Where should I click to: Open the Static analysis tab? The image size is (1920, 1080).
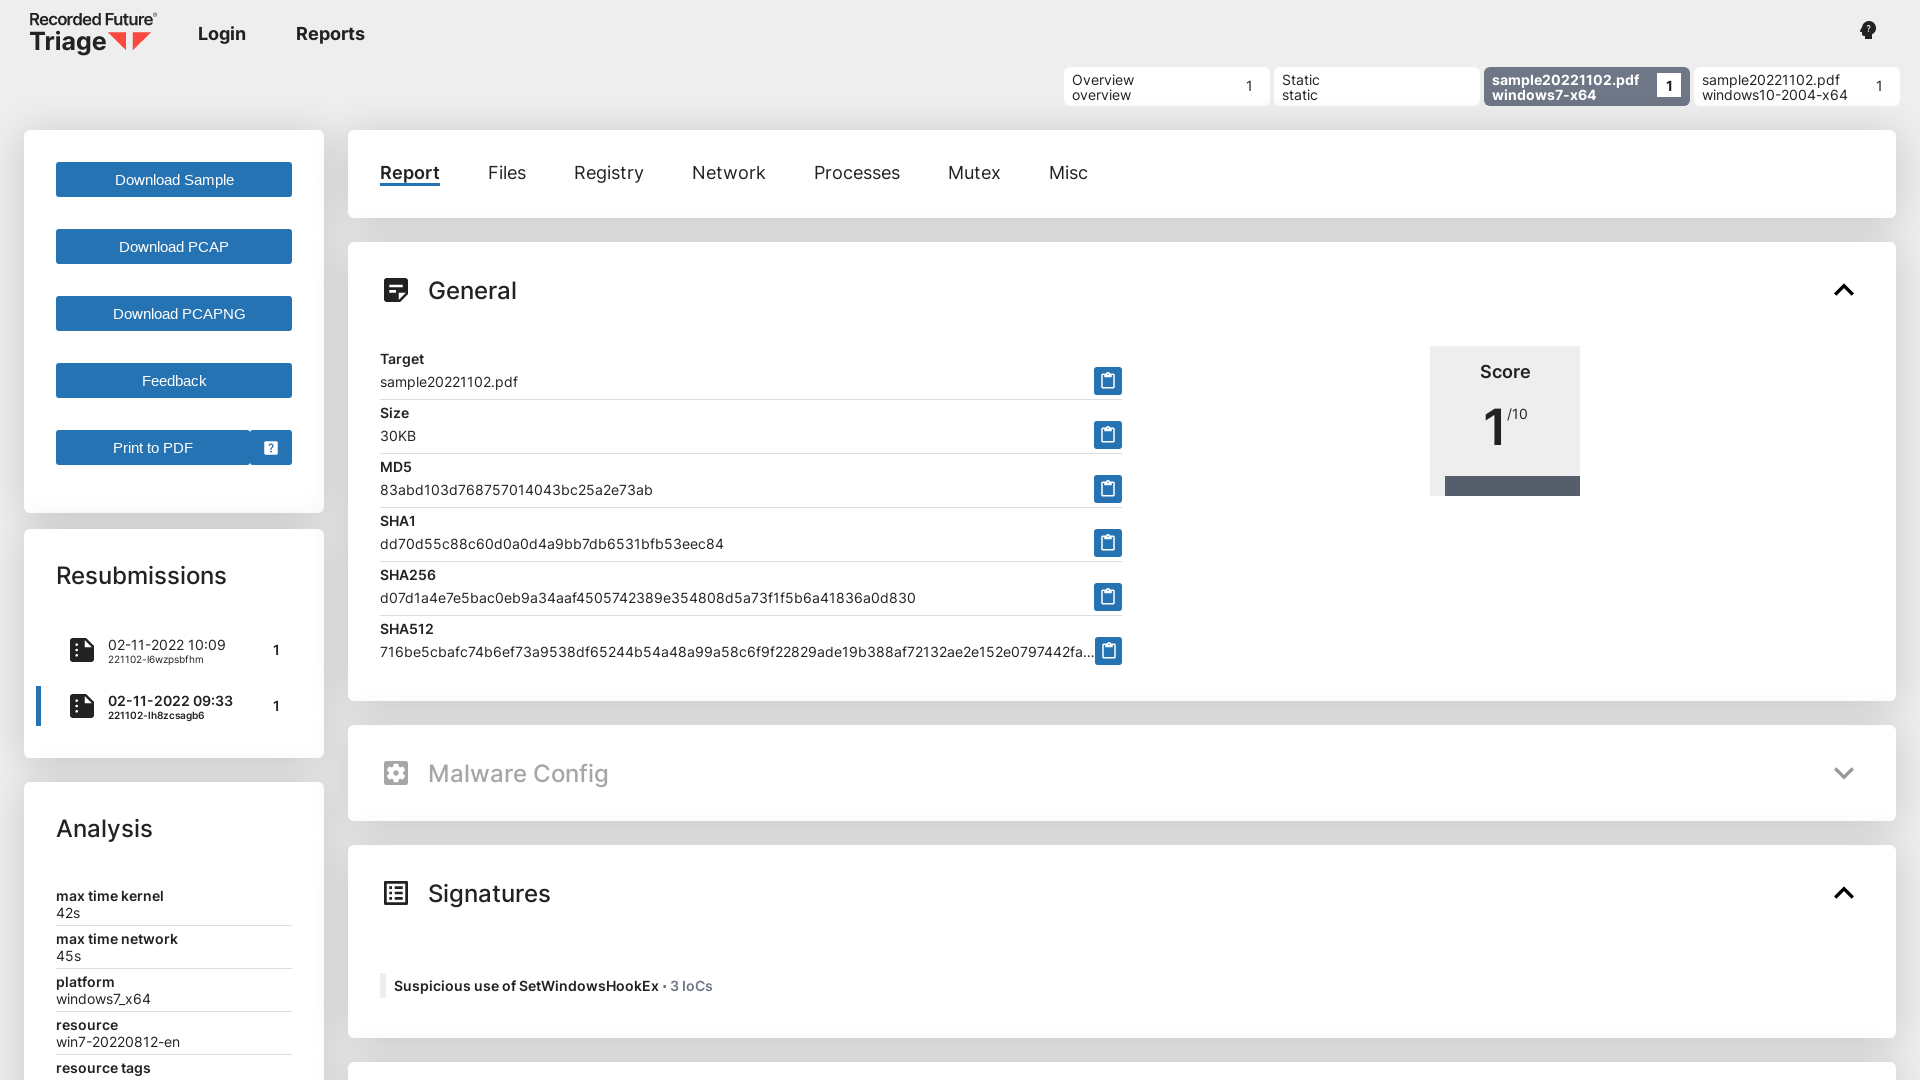click(1375, 87)
